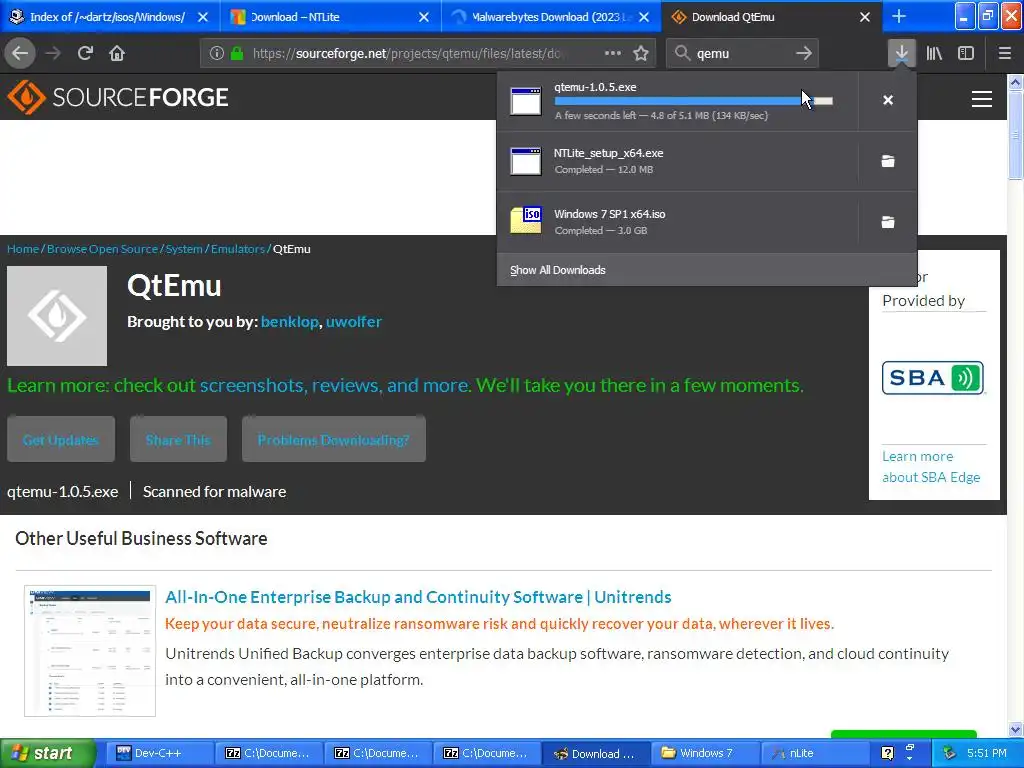Screen dimensions: 1024x768
Task: Click the Get Updates button
Action: click(61, 439)
